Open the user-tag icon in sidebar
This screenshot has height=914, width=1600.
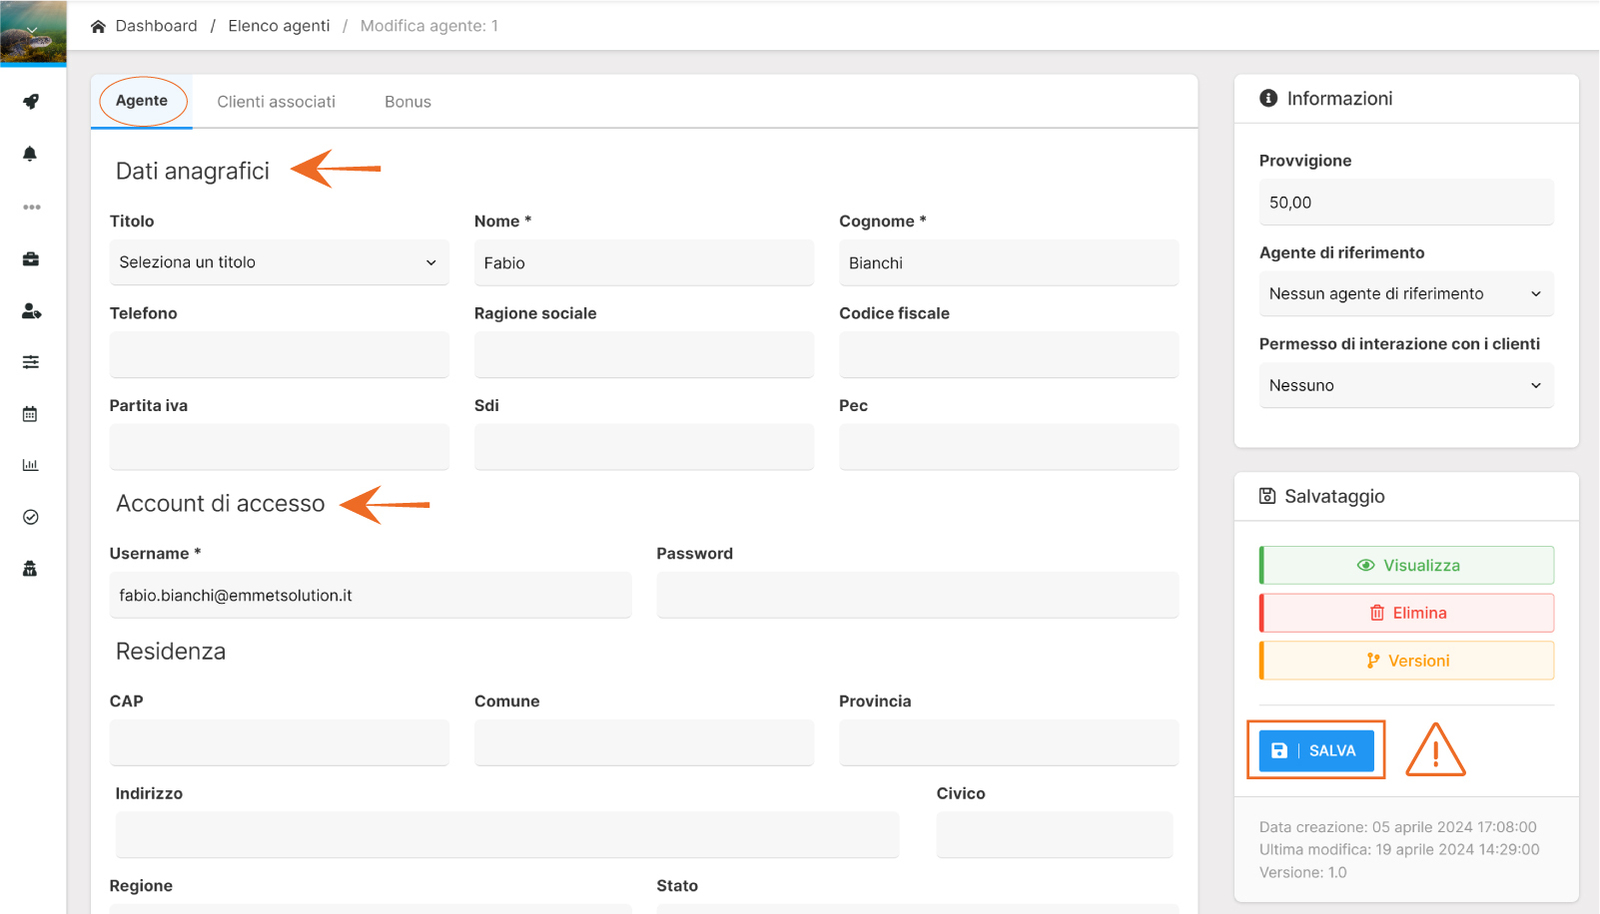31,311
